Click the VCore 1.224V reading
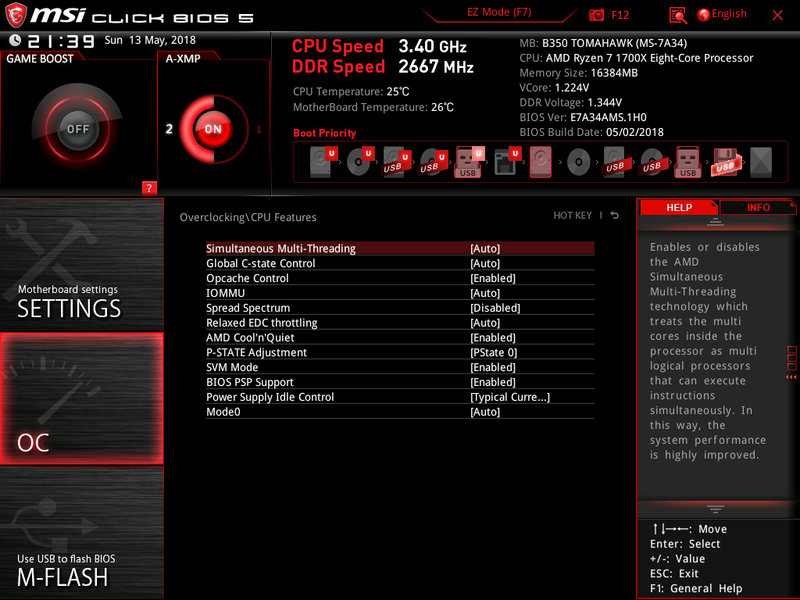The image size is (800, 600). (x=554, y=88)
